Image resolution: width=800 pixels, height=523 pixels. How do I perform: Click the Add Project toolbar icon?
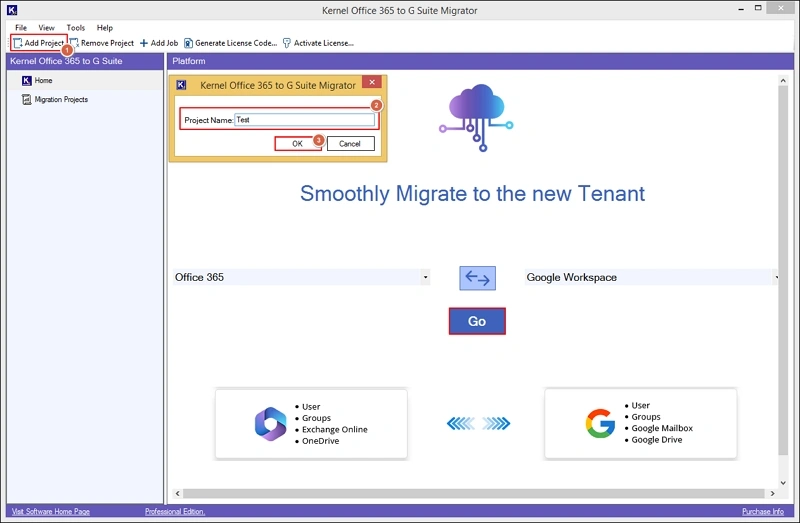(18, 43)
